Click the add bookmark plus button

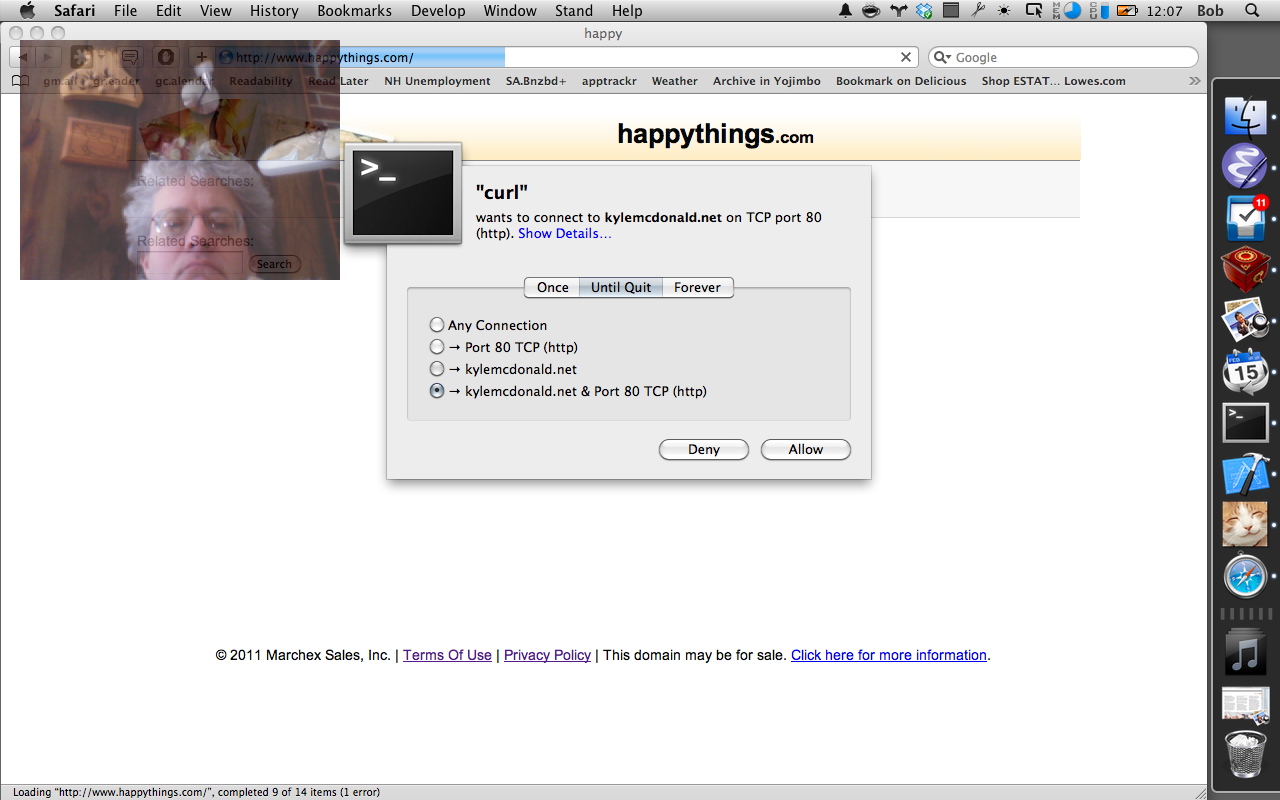click(x=201, y=57)
